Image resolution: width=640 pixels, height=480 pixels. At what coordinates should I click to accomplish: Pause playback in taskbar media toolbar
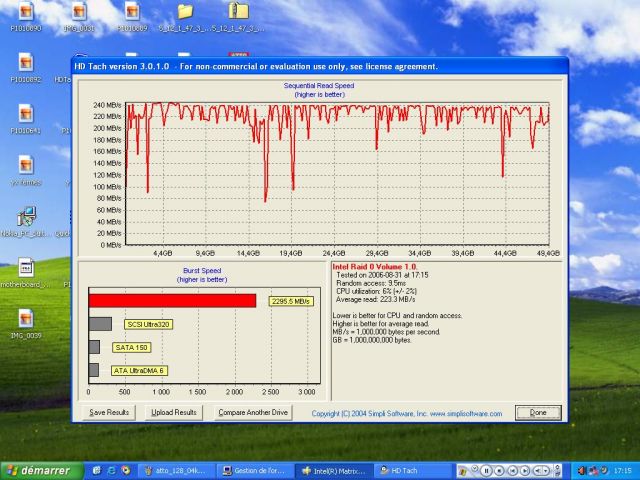pyautogui.click(x=486, y=471)
